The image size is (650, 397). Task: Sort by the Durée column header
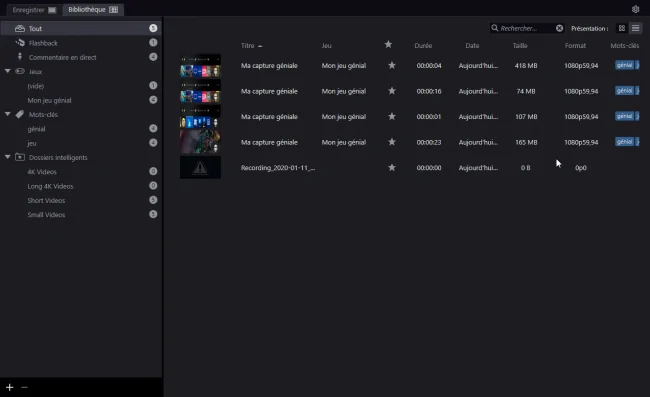tap(423, 46)
